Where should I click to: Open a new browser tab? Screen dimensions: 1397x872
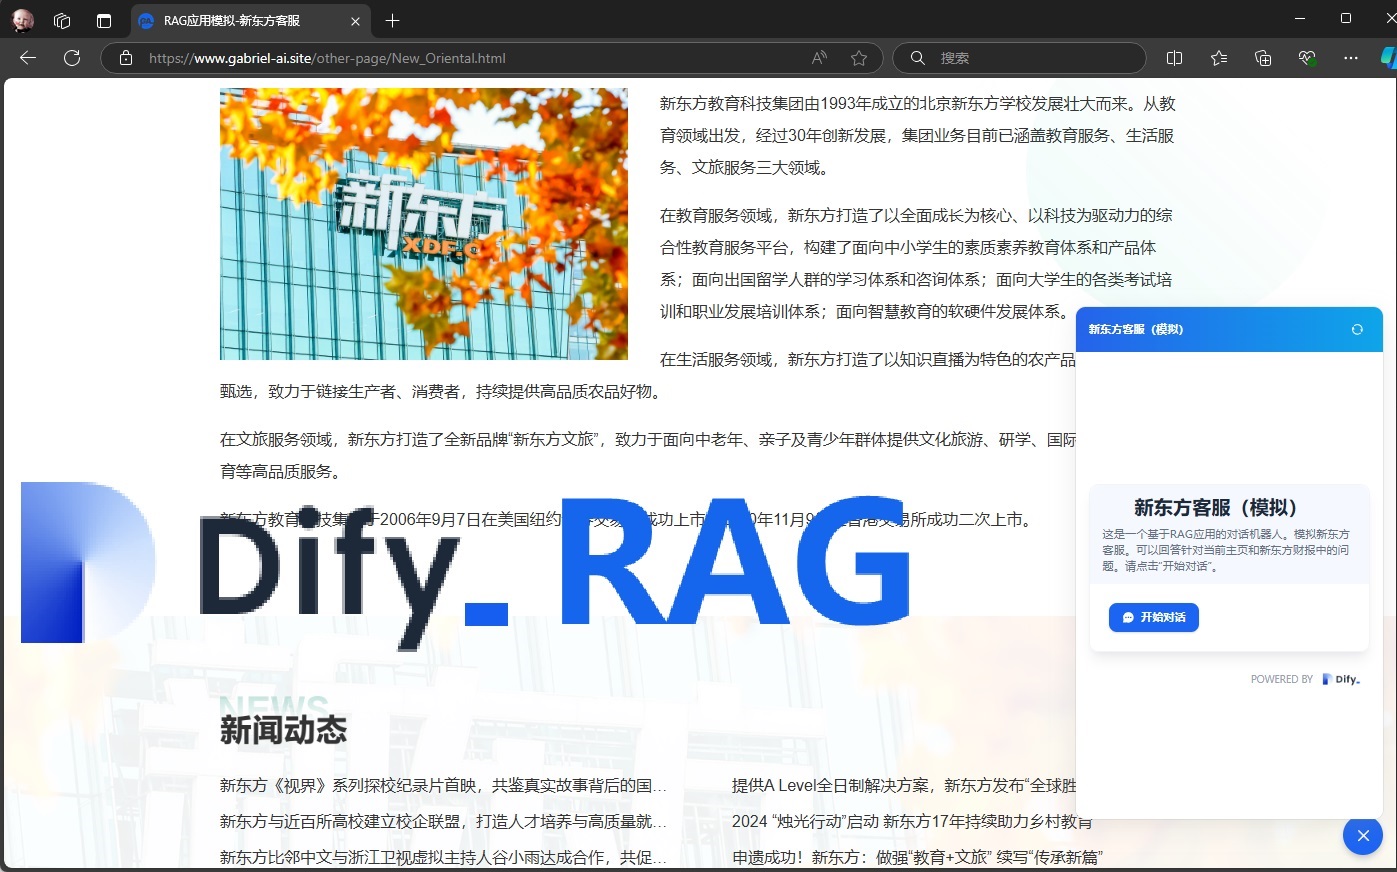click(x=393, y=20)
